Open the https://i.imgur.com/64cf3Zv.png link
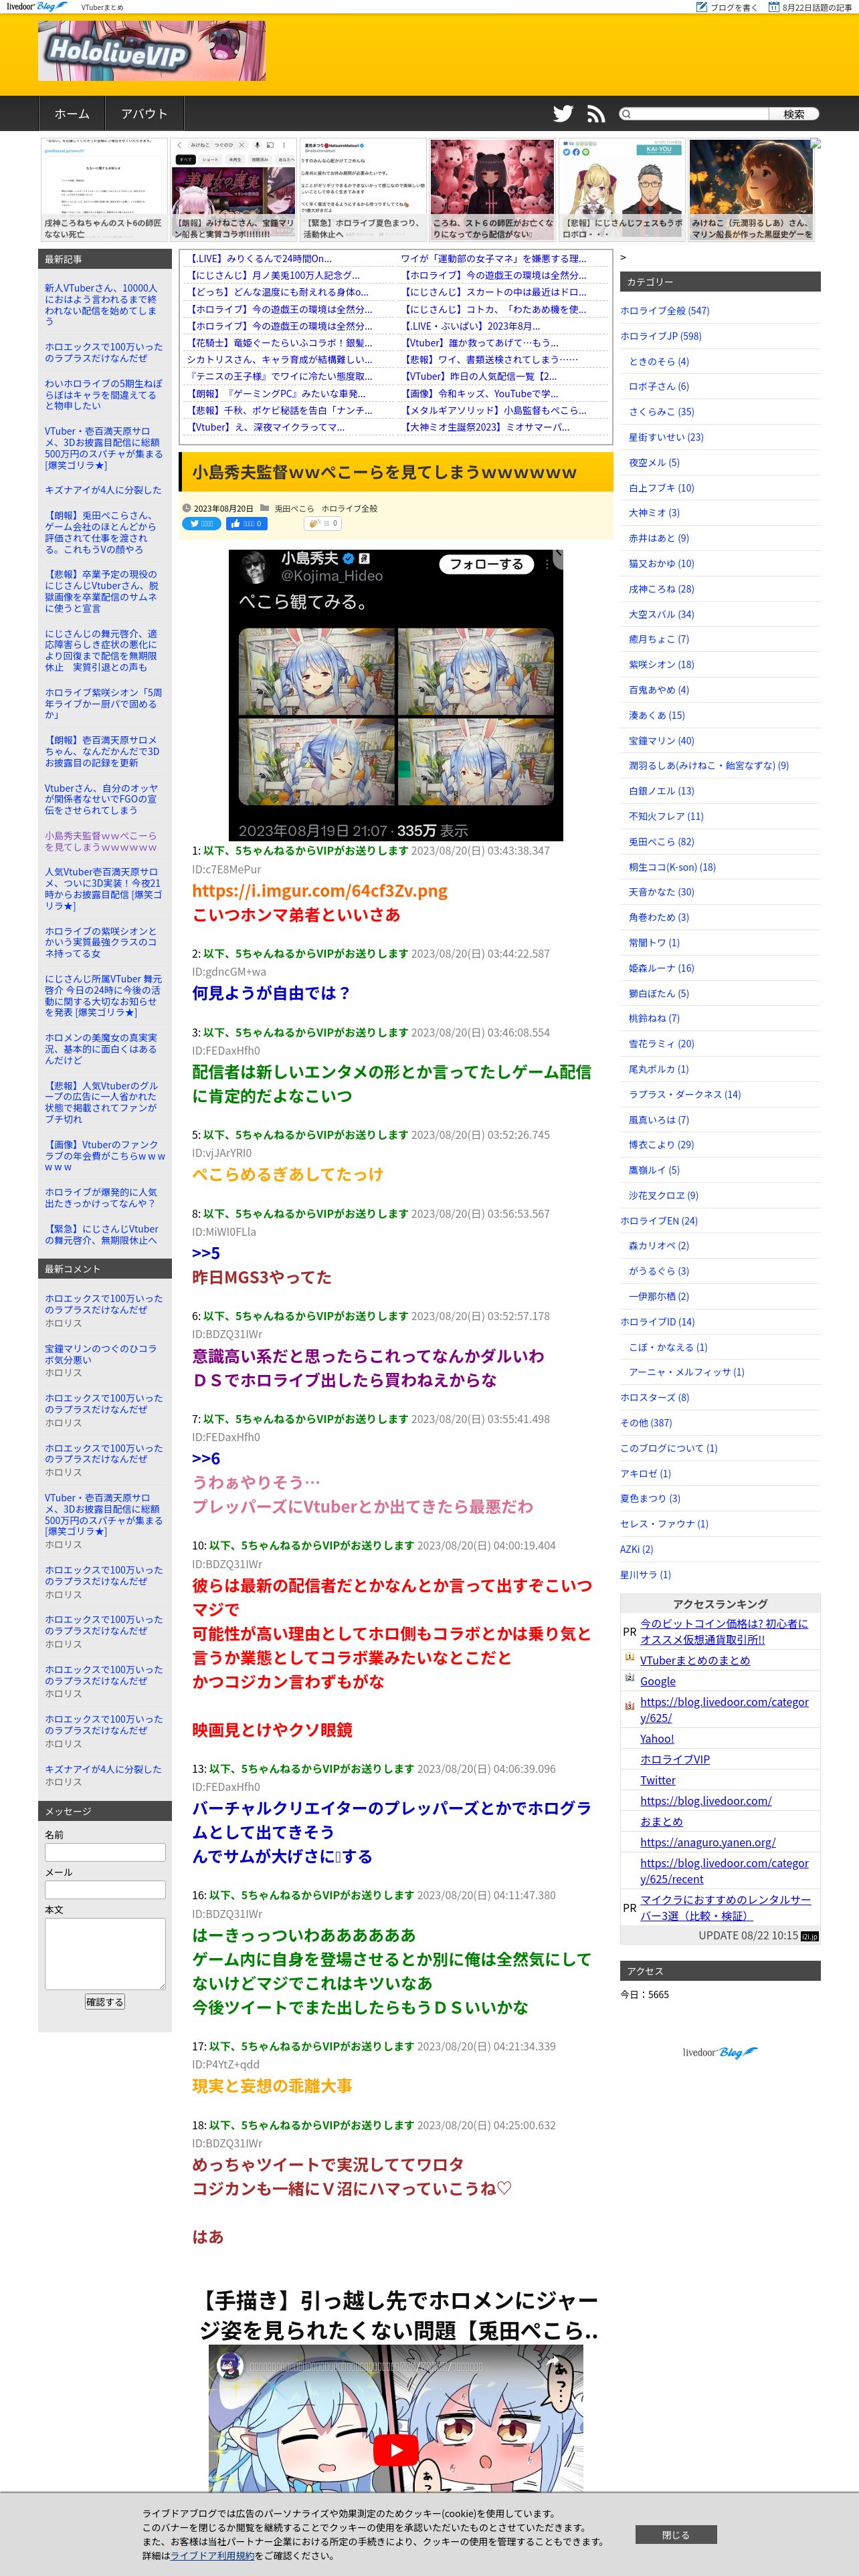 [320, 891]
